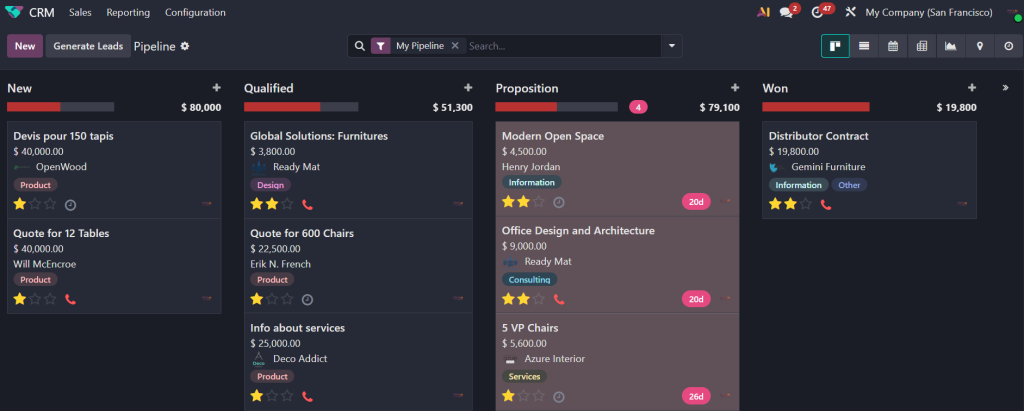Switch to Calendar view
This screenshot has width=1024, height=411.
click(x=893, y=46)
